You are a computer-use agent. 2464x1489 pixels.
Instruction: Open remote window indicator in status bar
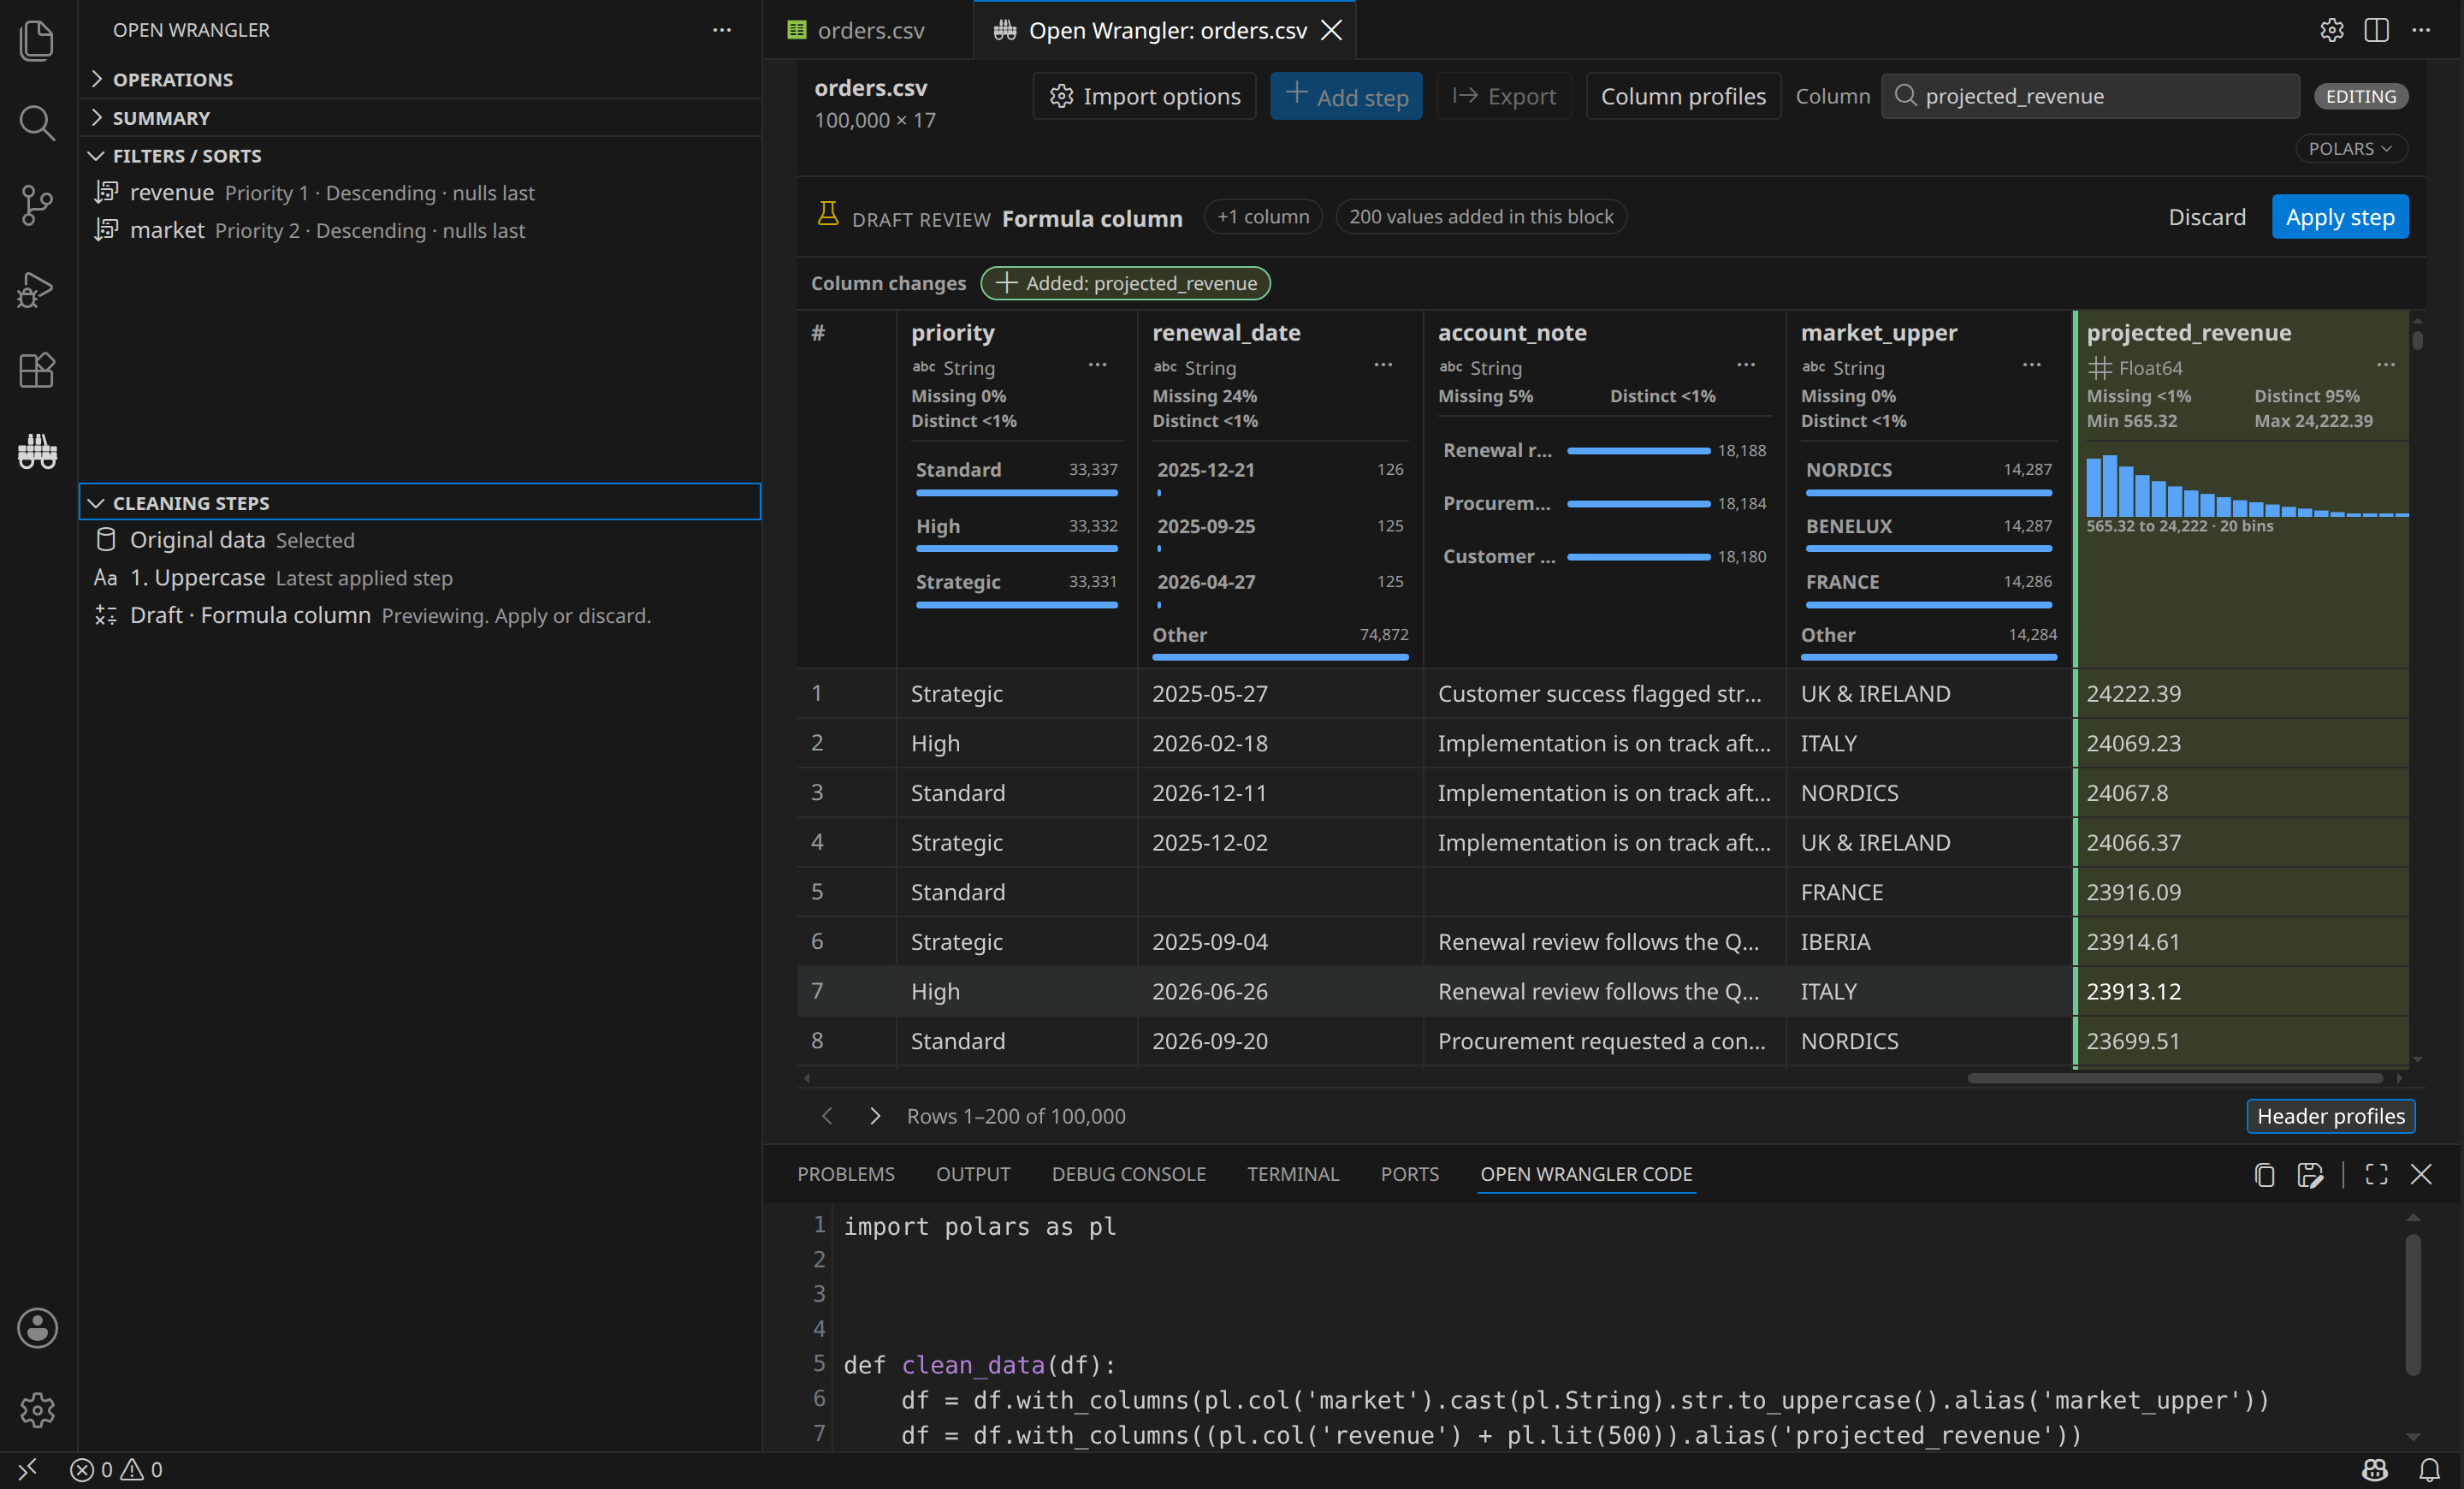click(27, 1469)
